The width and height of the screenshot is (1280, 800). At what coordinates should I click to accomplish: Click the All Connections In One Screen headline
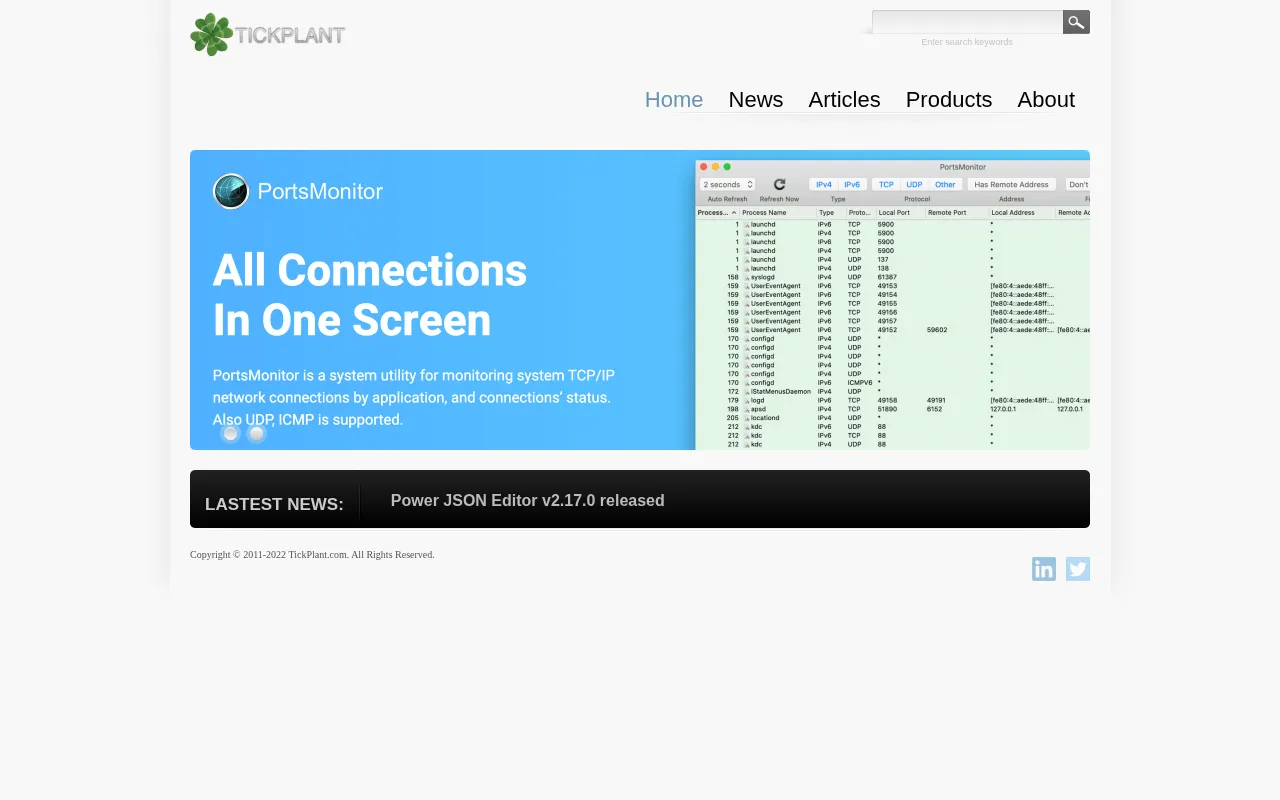point(370,295)
